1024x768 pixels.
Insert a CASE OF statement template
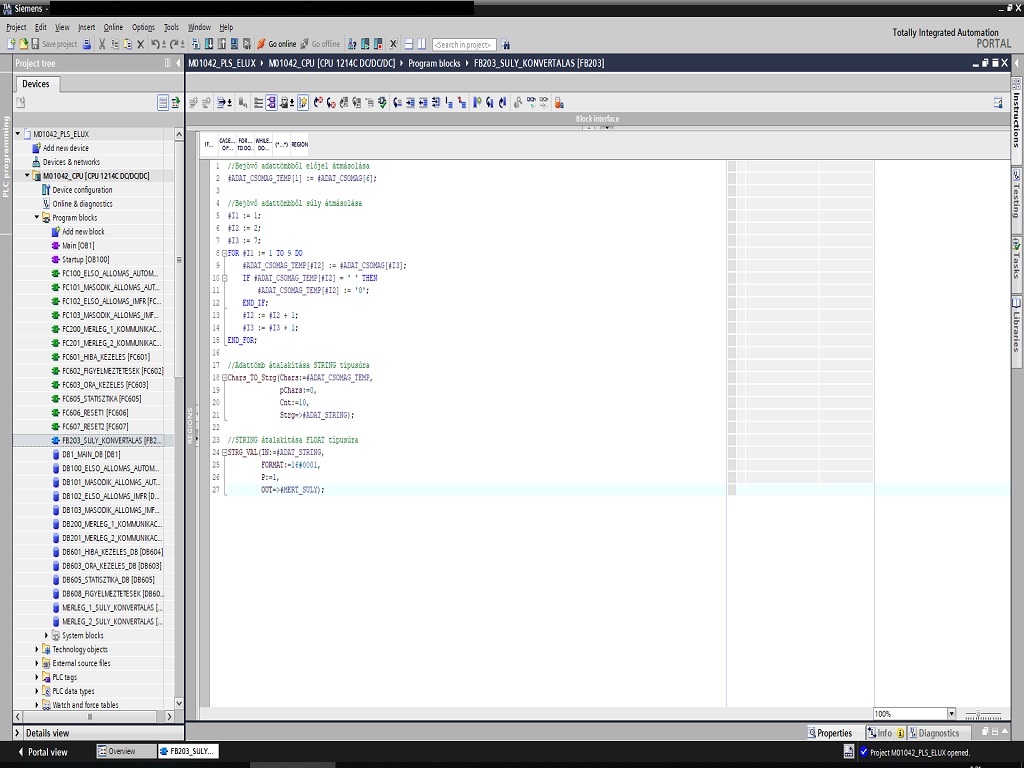tap(227, 144)
